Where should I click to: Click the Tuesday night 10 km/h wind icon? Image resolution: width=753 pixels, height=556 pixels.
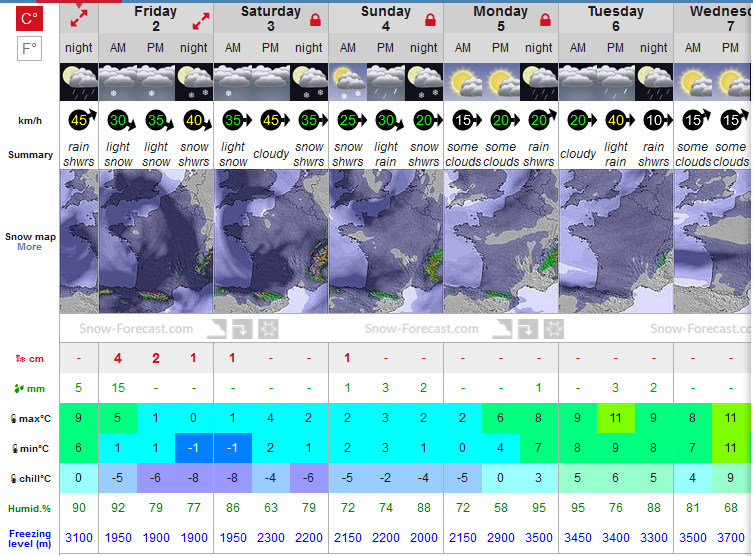657,120
